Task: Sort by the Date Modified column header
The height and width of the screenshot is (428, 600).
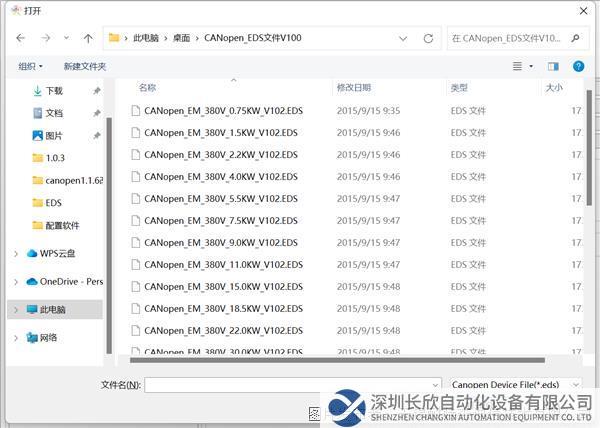Action: pyautogui.click(x=354, y=88)
